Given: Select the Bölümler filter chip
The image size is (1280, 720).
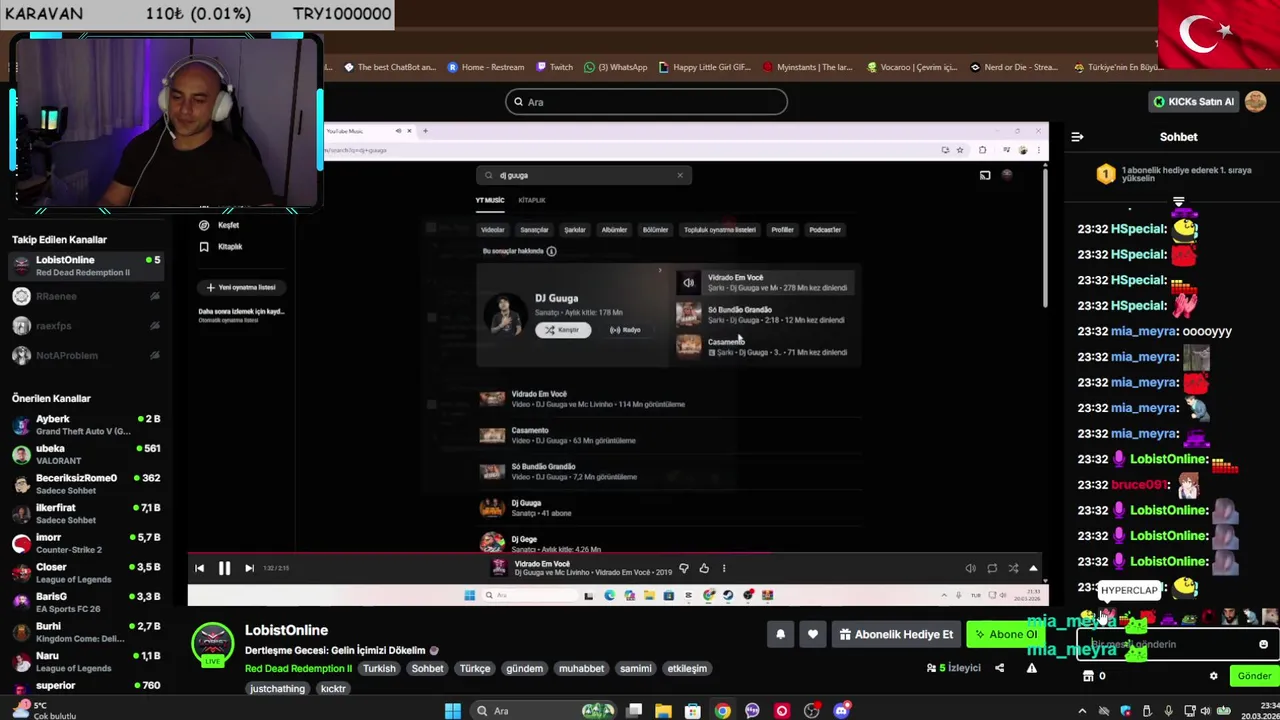Looking at the screenshot, I should (655, 230).
